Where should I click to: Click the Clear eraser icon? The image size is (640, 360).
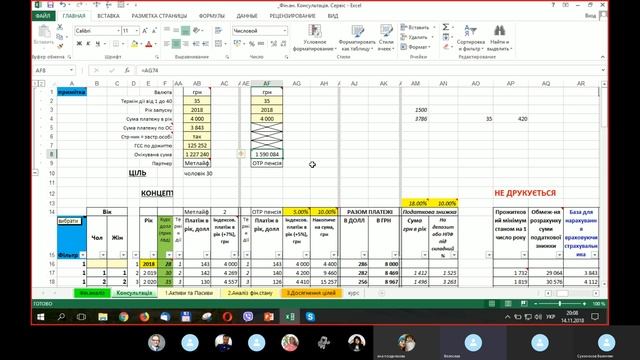446,47
